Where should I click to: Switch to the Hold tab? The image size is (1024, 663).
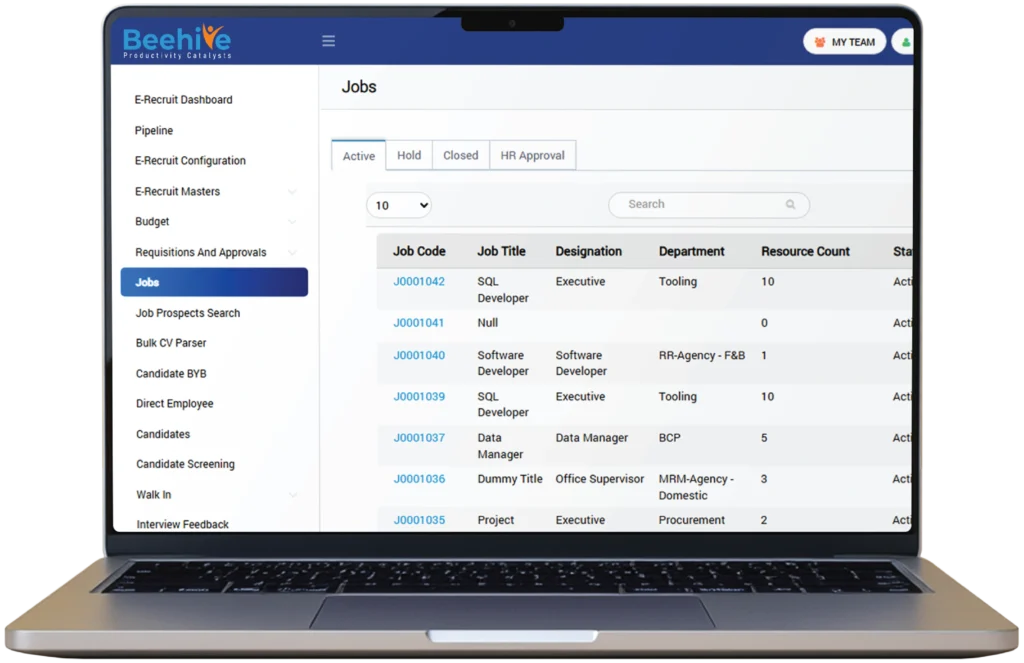[409, 155]
